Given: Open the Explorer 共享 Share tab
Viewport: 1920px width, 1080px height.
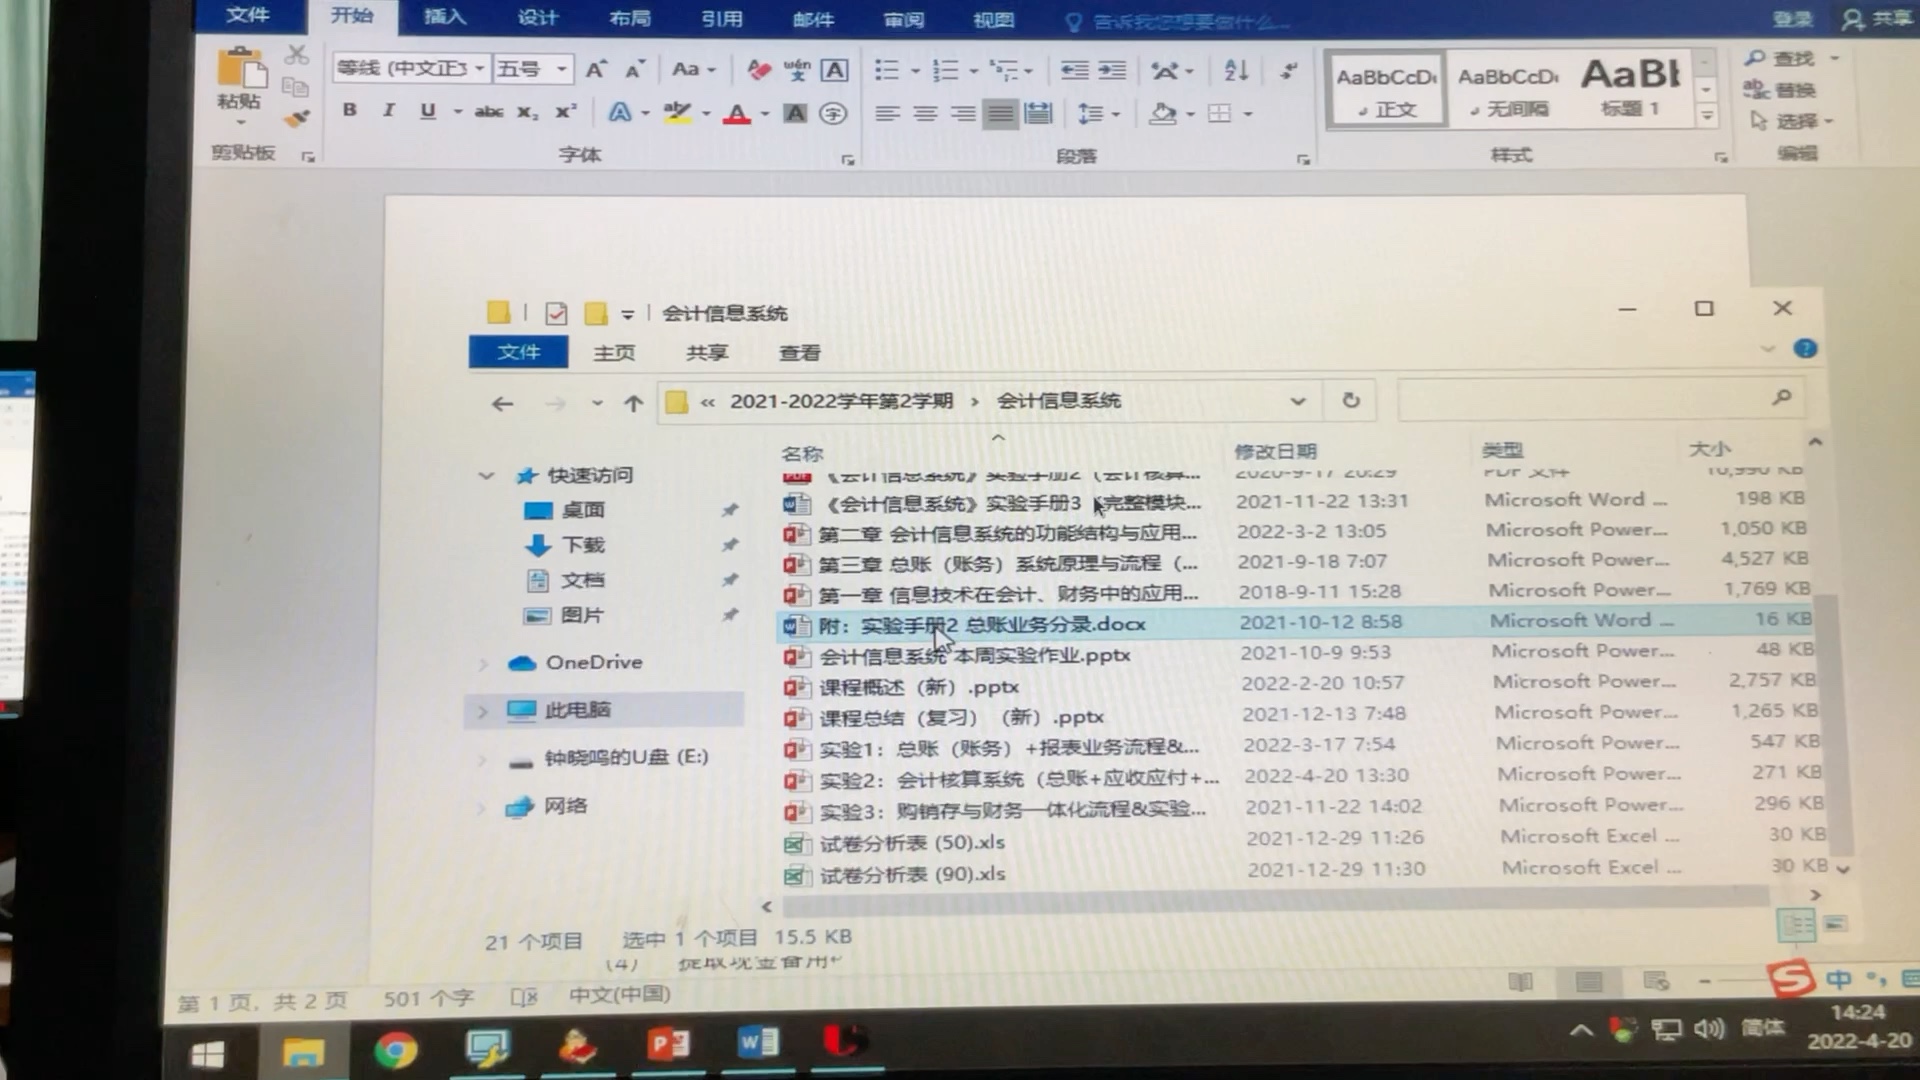Looking at the screenshot, I should pyautogui.click(x=707, y=353).
